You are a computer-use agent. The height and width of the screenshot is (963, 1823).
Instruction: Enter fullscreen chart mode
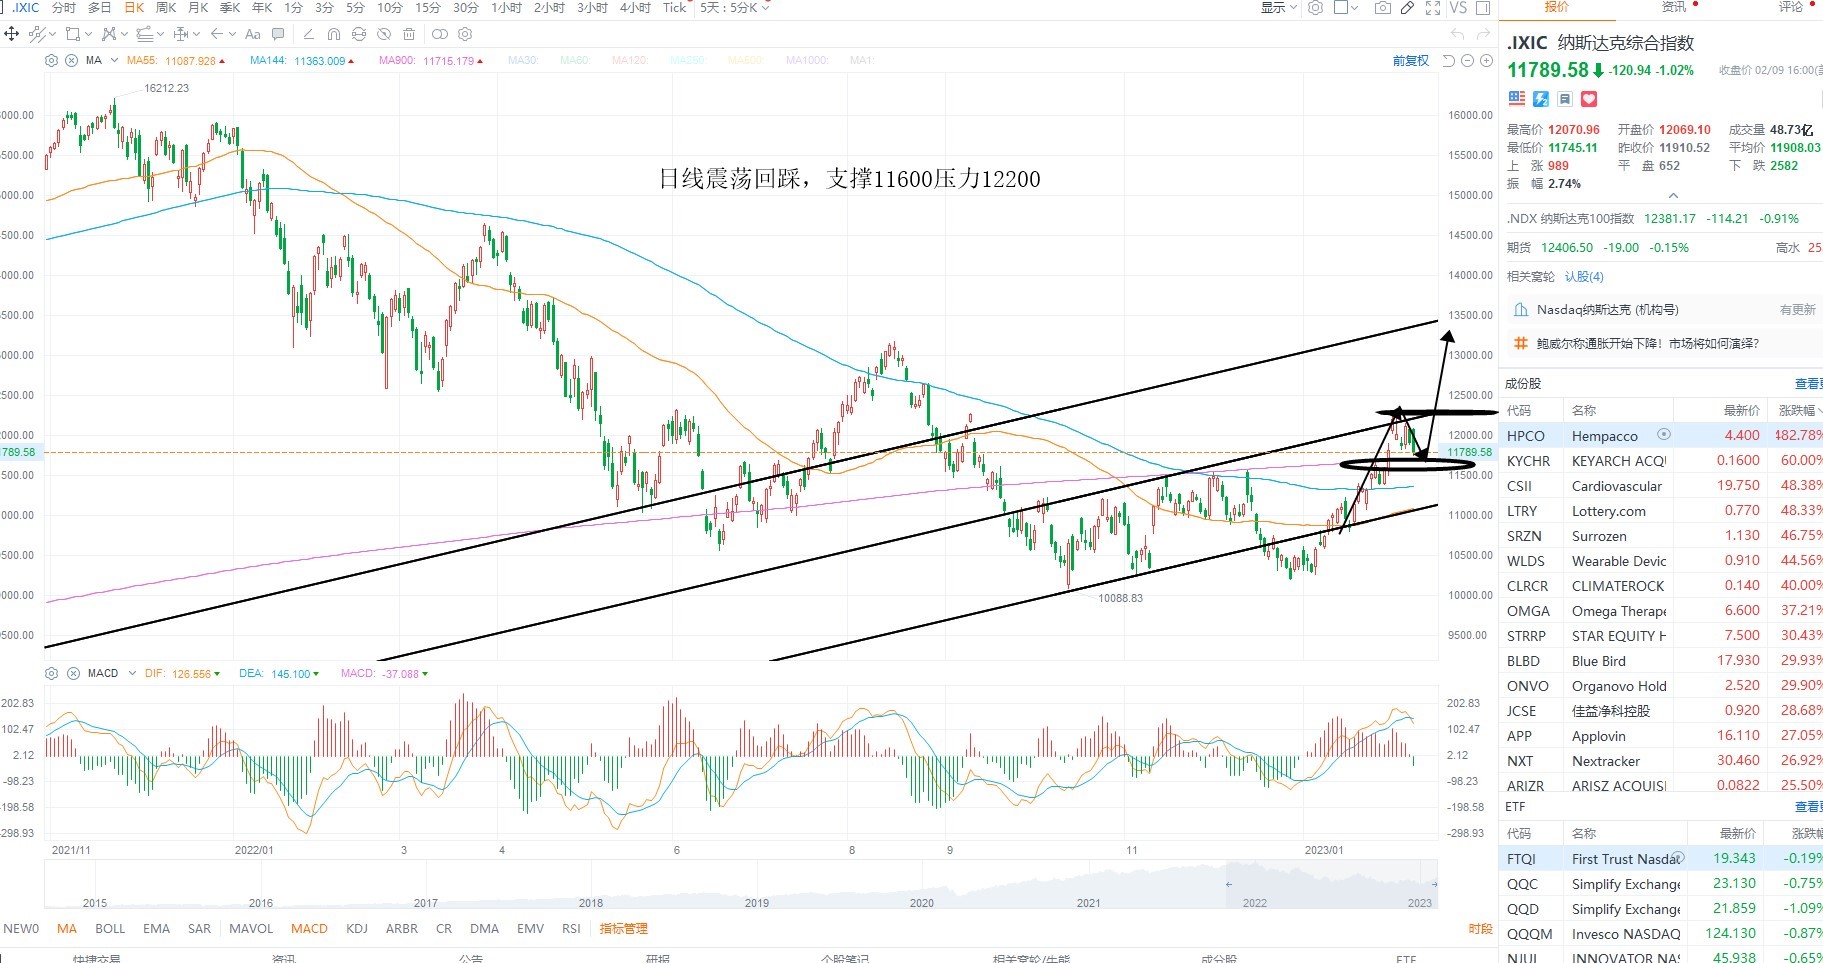pyautogui.click(x=1433, y=8)
